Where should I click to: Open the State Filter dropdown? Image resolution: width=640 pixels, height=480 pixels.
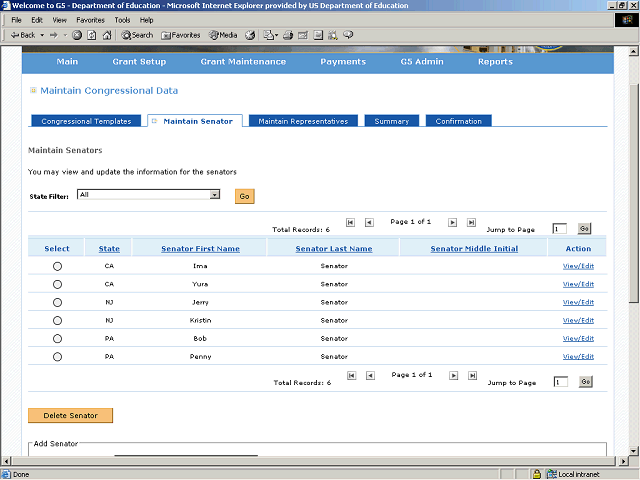(x=215, y=195)
